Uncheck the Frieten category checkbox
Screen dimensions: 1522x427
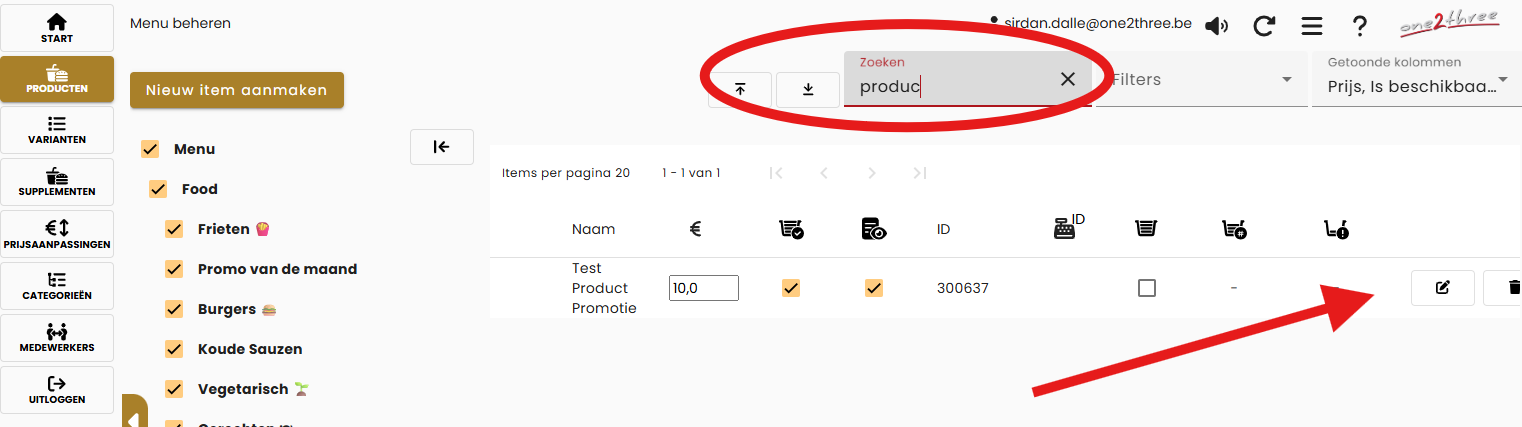(174, 229)
